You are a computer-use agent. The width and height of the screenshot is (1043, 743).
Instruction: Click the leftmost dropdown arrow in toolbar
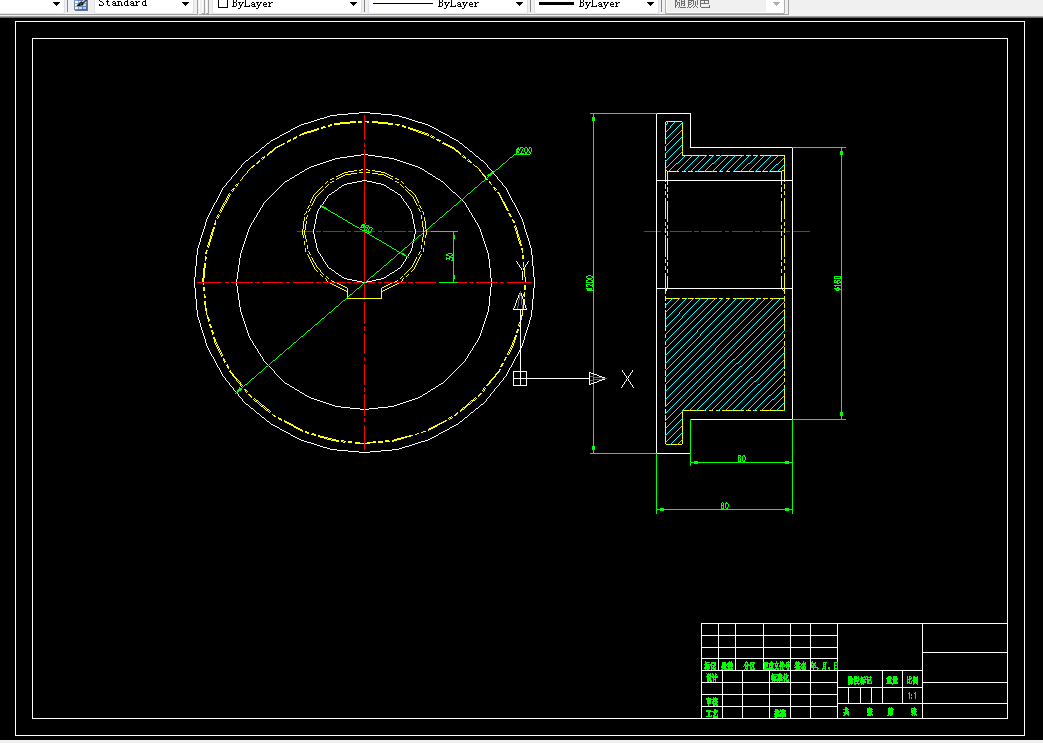pyautogui.click(x=57, y=5)
